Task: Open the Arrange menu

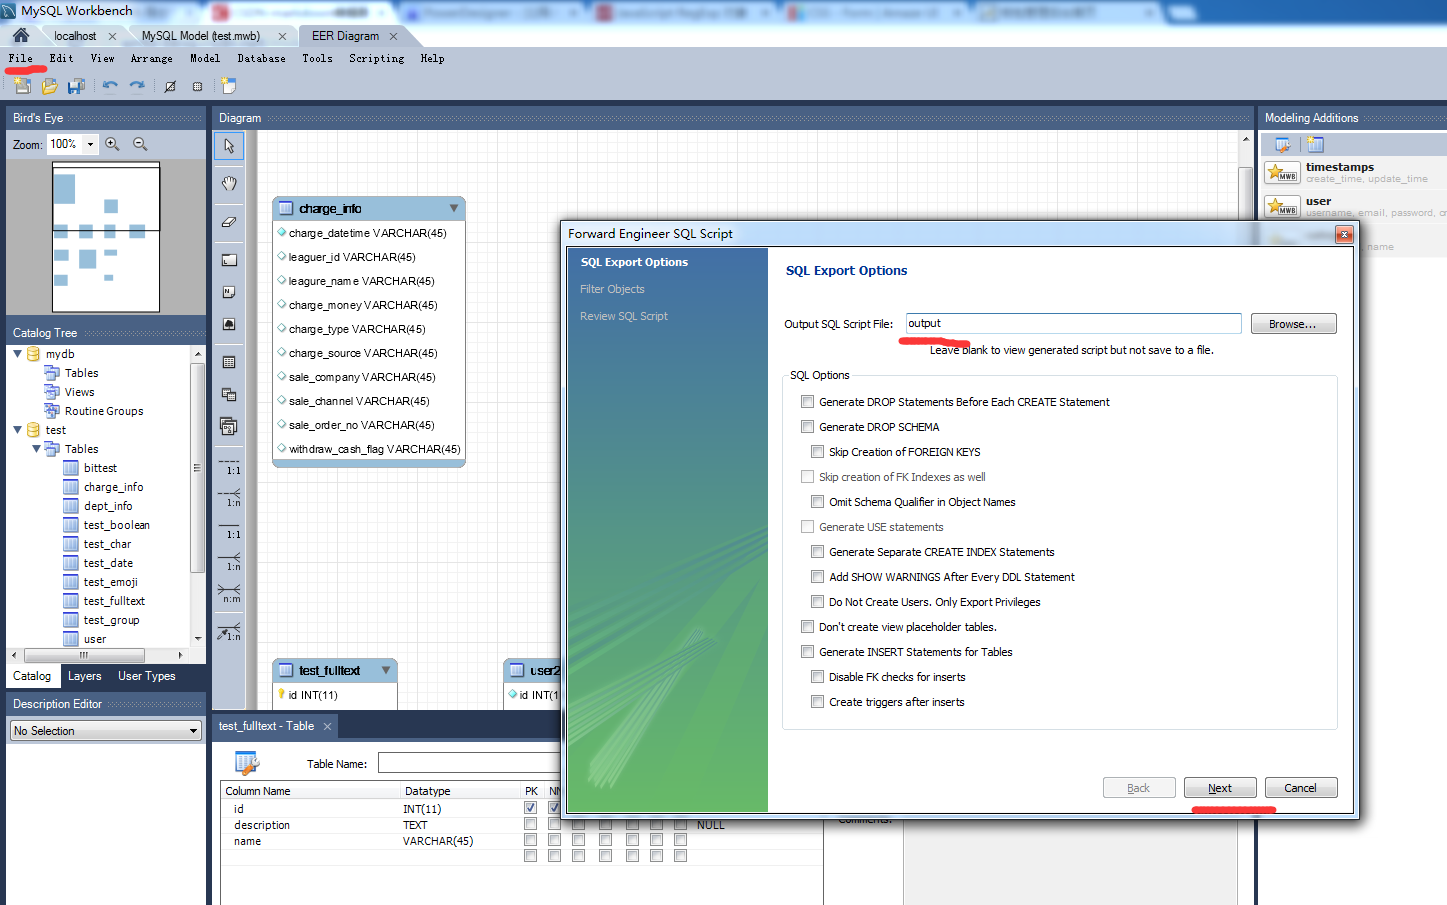Action: pos(151,59)
